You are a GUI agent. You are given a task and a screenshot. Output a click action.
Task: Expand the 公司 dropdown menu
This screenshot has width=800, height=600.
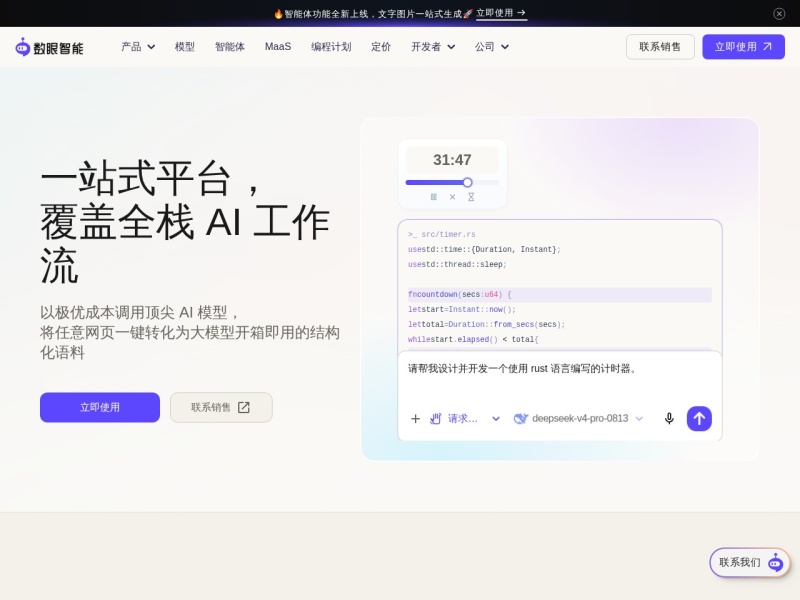(492, 47)
